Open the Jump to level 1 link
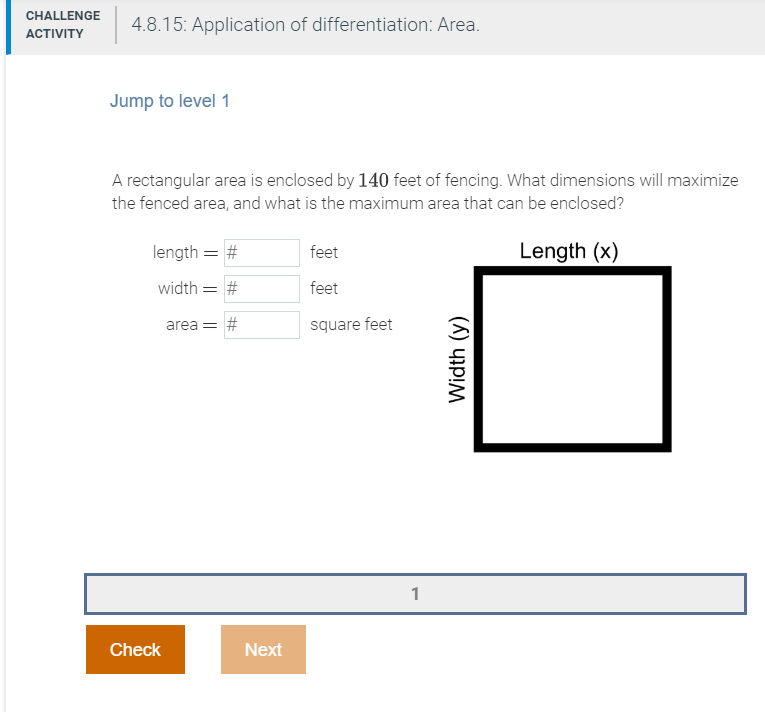Viewport: 765px width, 712px height. coord(169,101)
